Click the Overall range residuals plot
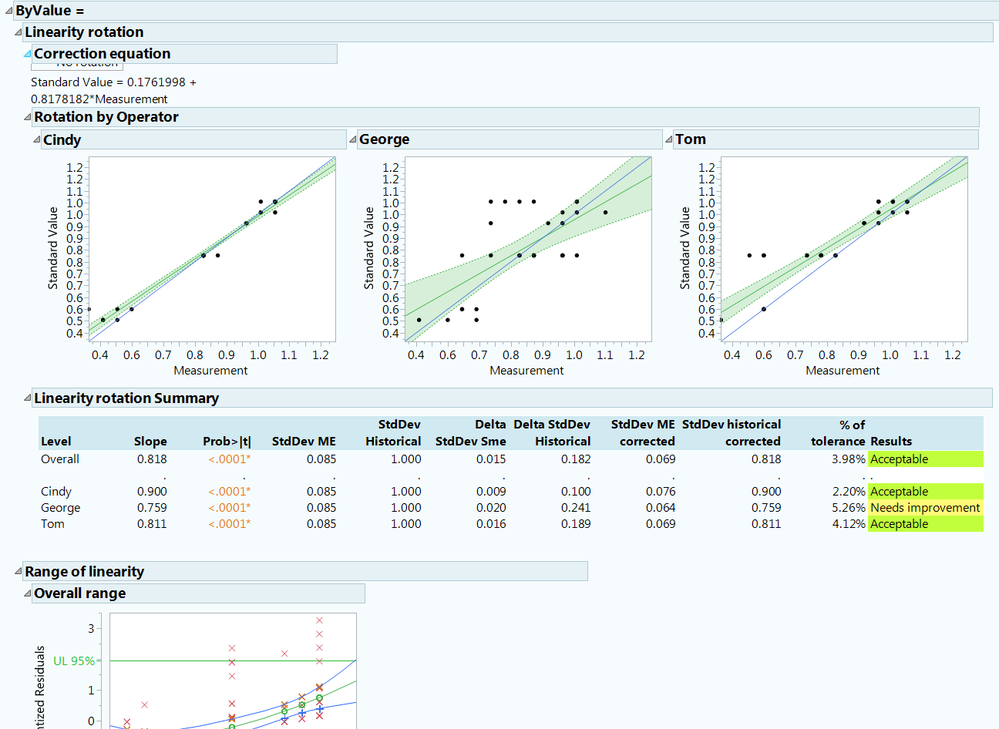The width and height of the screenshot is (999, 729). coord(233,671)
